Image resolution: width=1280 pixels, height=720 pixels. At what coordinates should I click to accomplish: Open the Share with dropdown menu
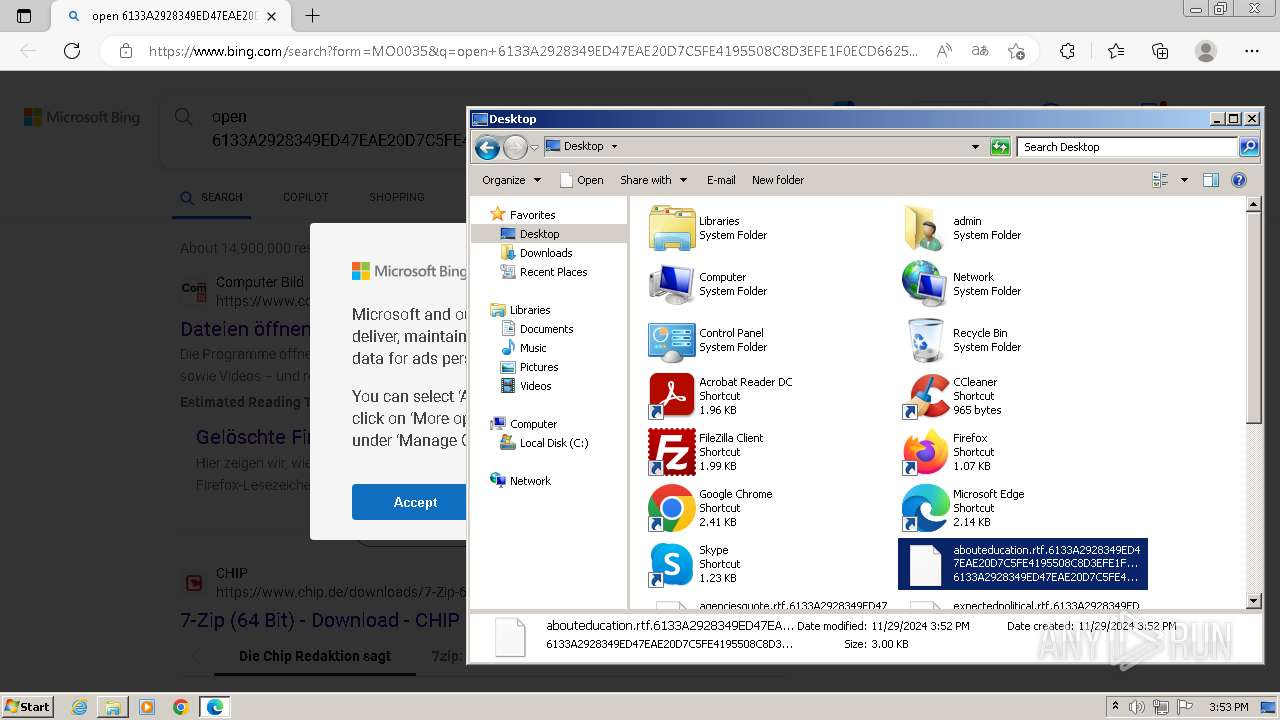654,180
